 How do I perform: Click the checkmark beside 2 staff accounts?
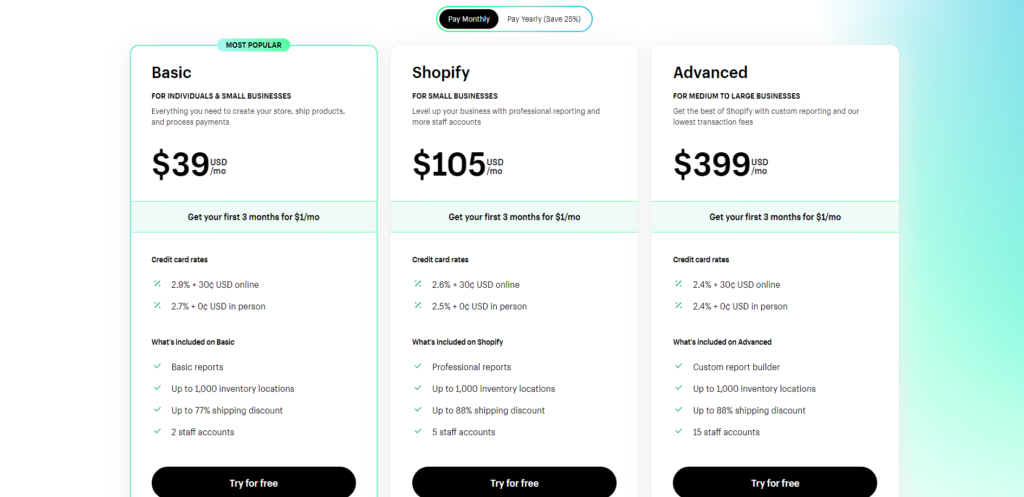tap(157, 431)
